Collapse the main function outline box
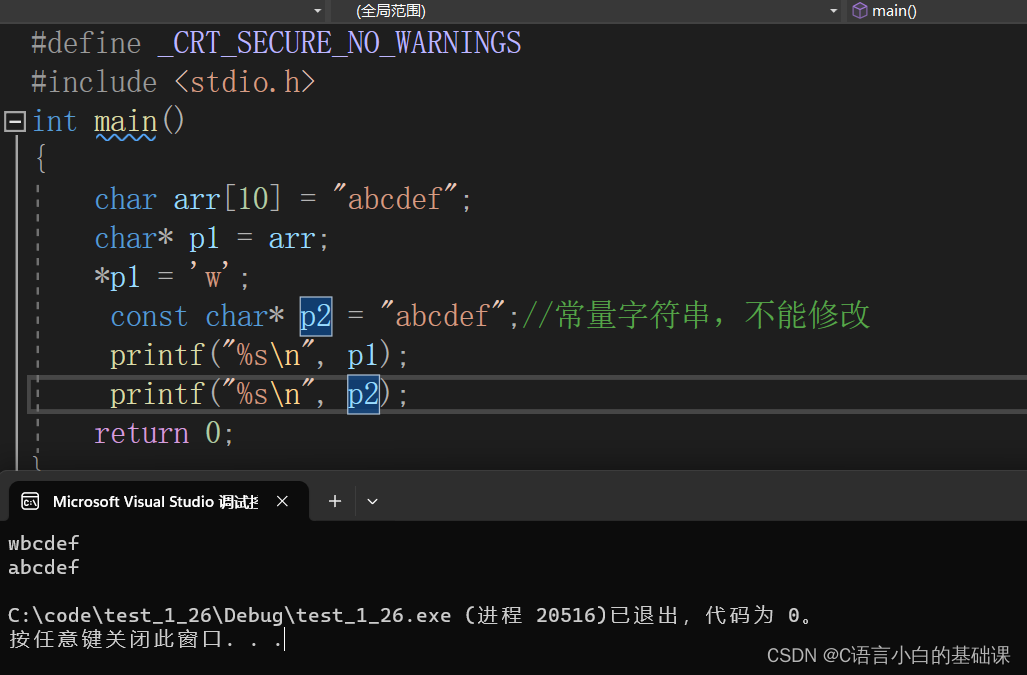 pos(14,121)
